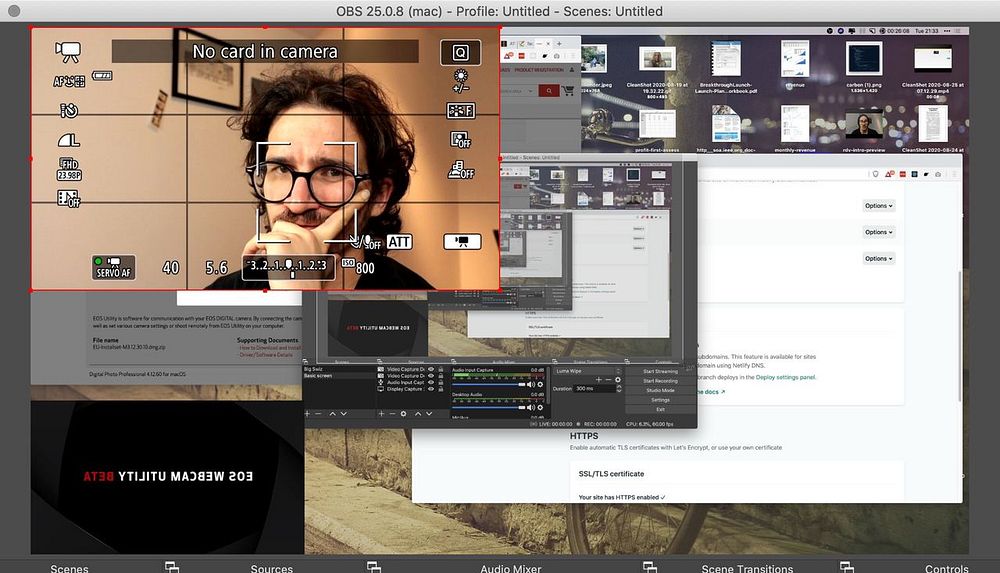The height and width of the screenshot is (573, 1000).
Task: Mute Audio Input Capture speaker icon
Action: (x=531, y=385)
